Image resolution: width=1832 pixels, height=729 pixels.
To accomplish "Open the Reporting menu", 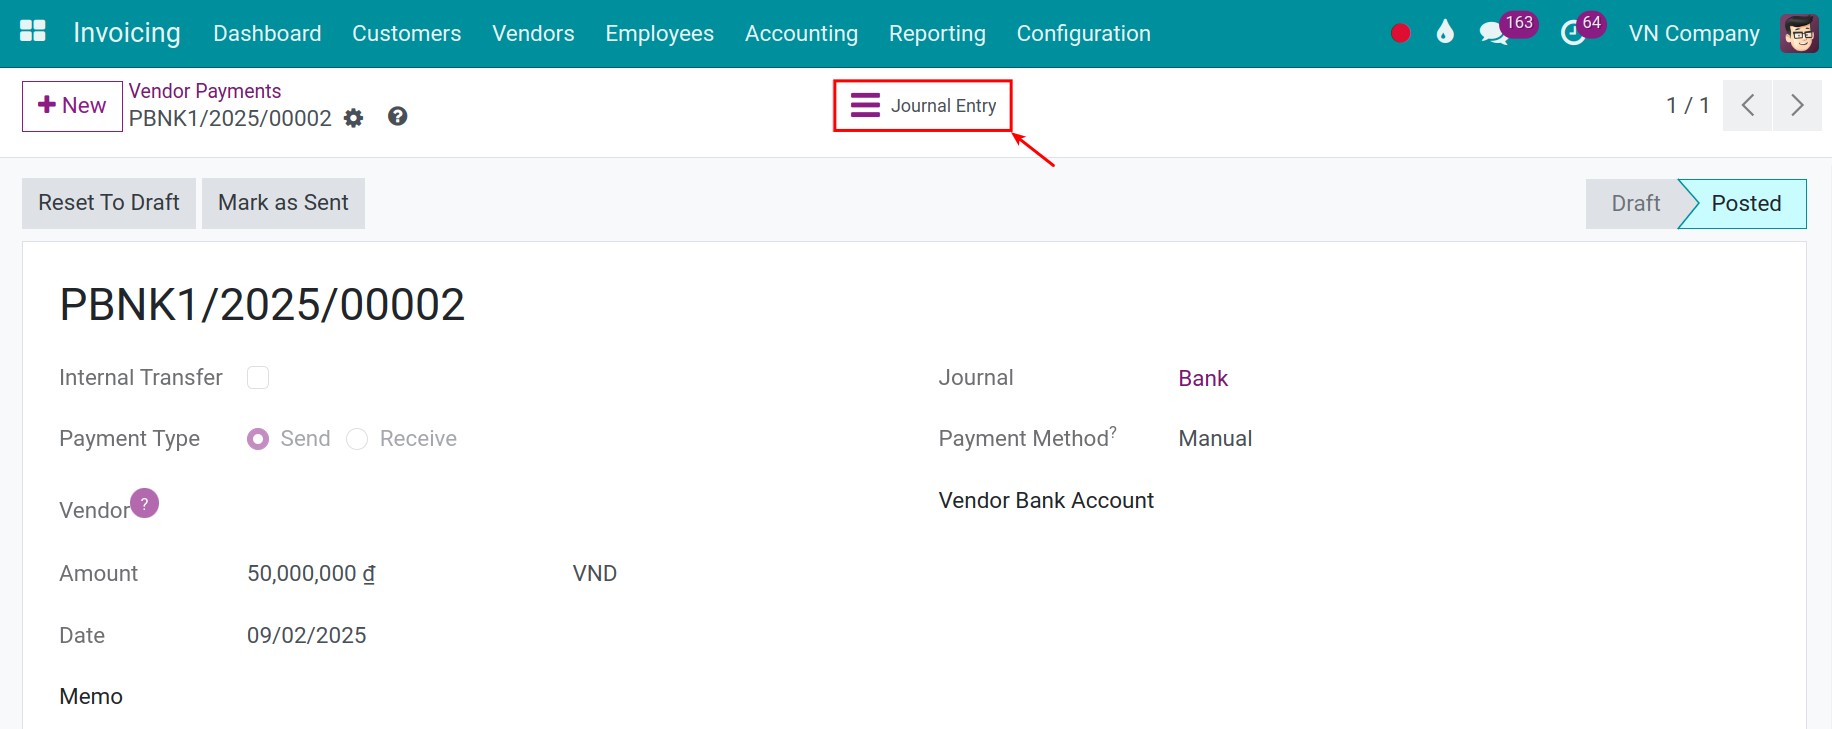I will point(937,33).
